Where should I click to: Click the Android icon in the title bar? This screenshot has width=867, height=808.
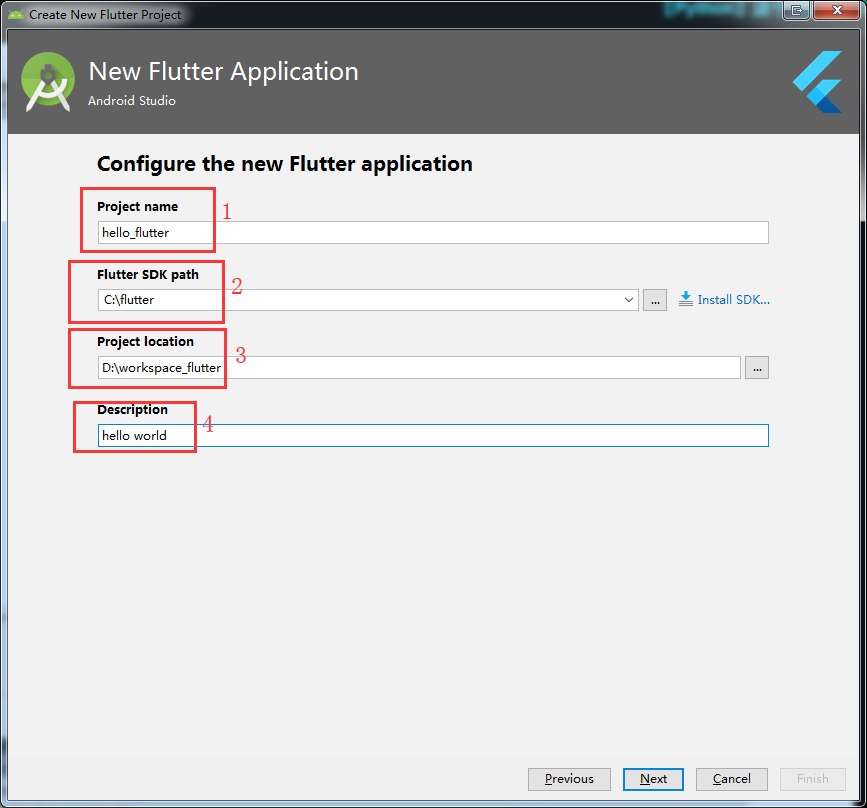(15, 14)
